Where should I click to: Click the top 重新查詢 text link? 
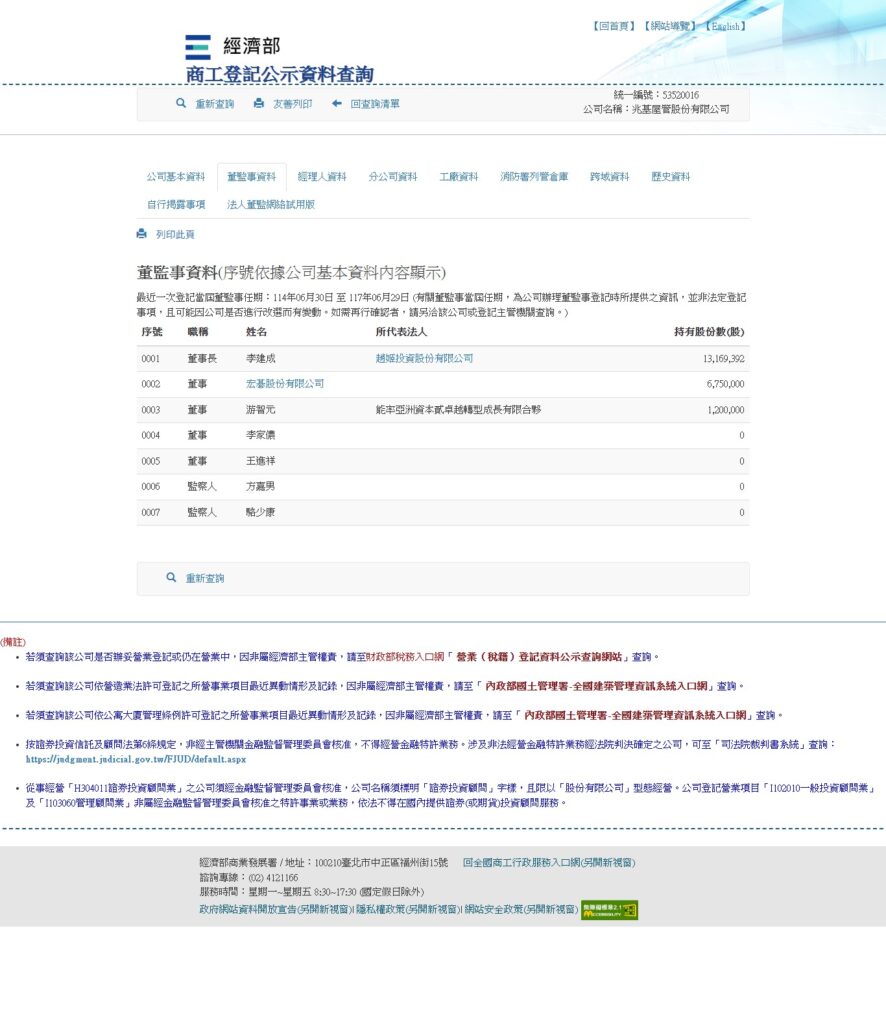click(215, 104)
